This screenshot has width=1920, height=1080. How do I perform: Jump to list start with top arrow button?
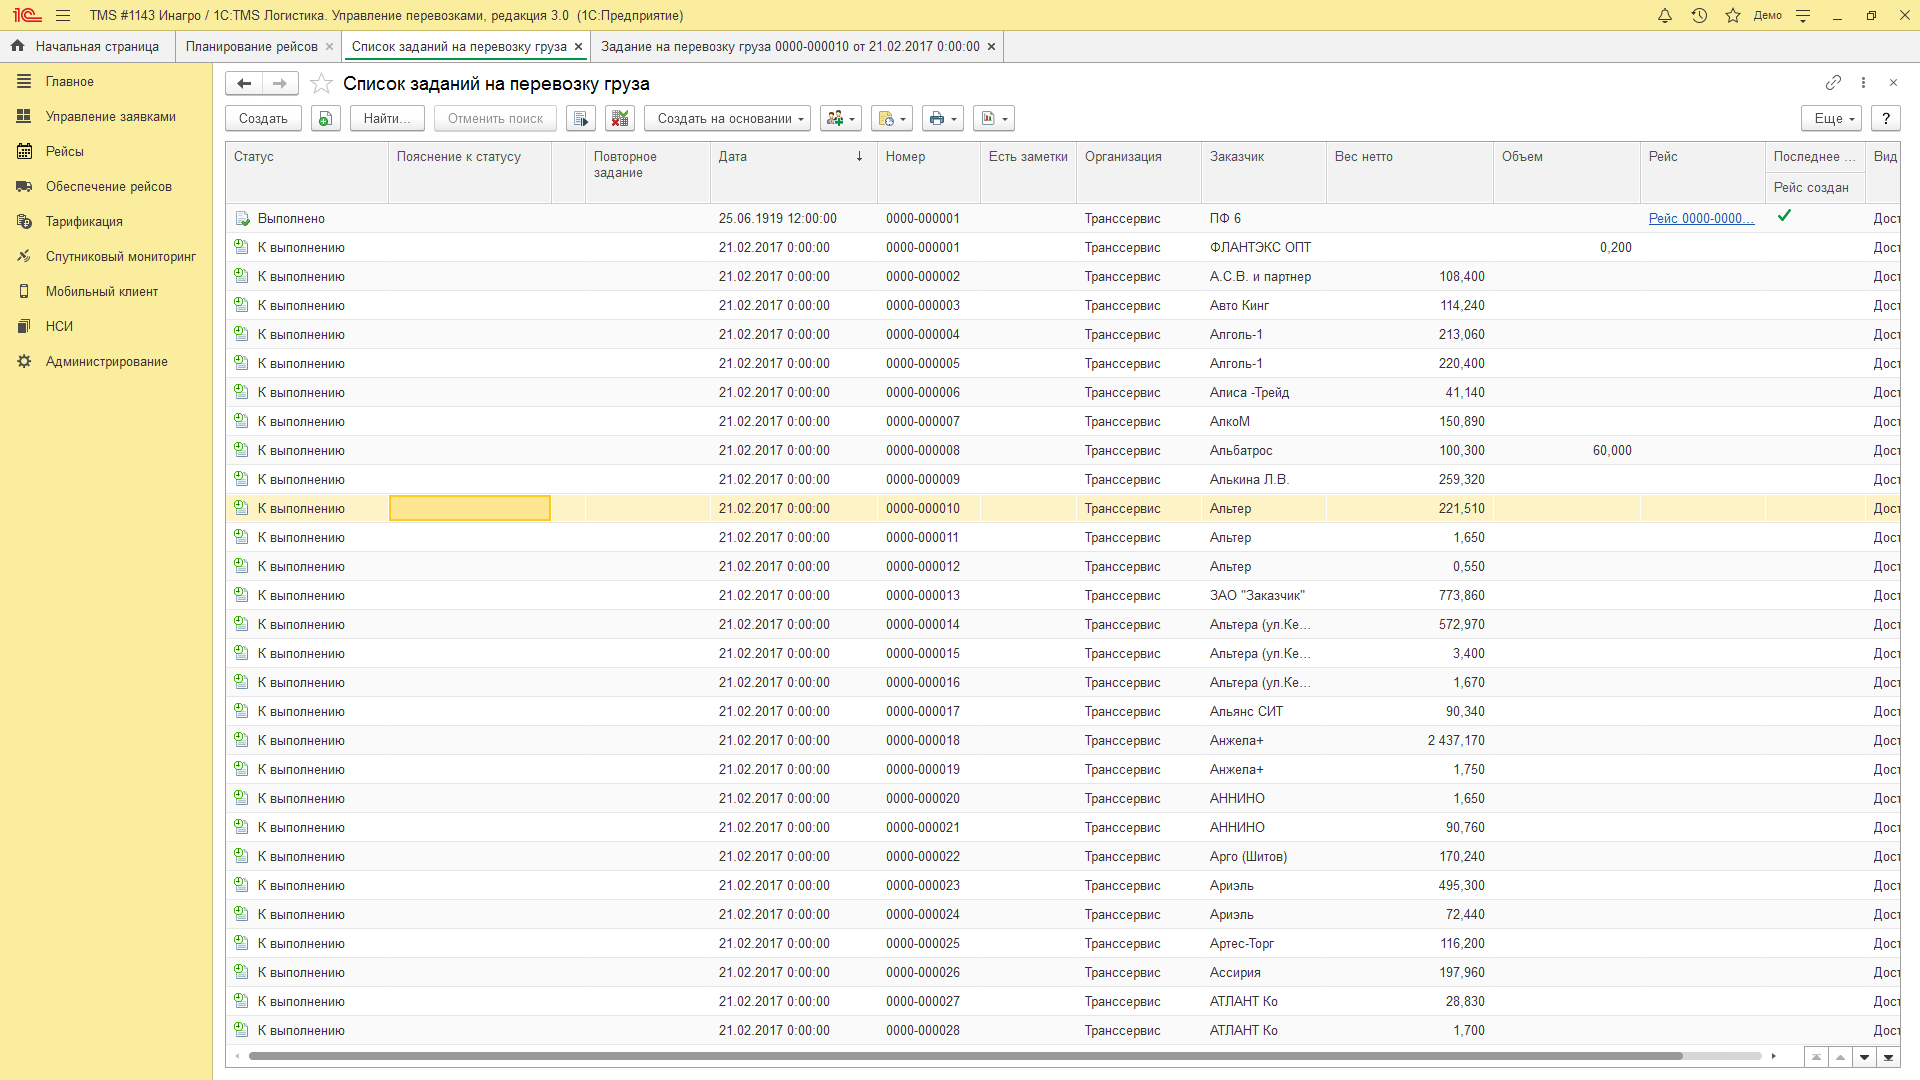[1816, 1057]
